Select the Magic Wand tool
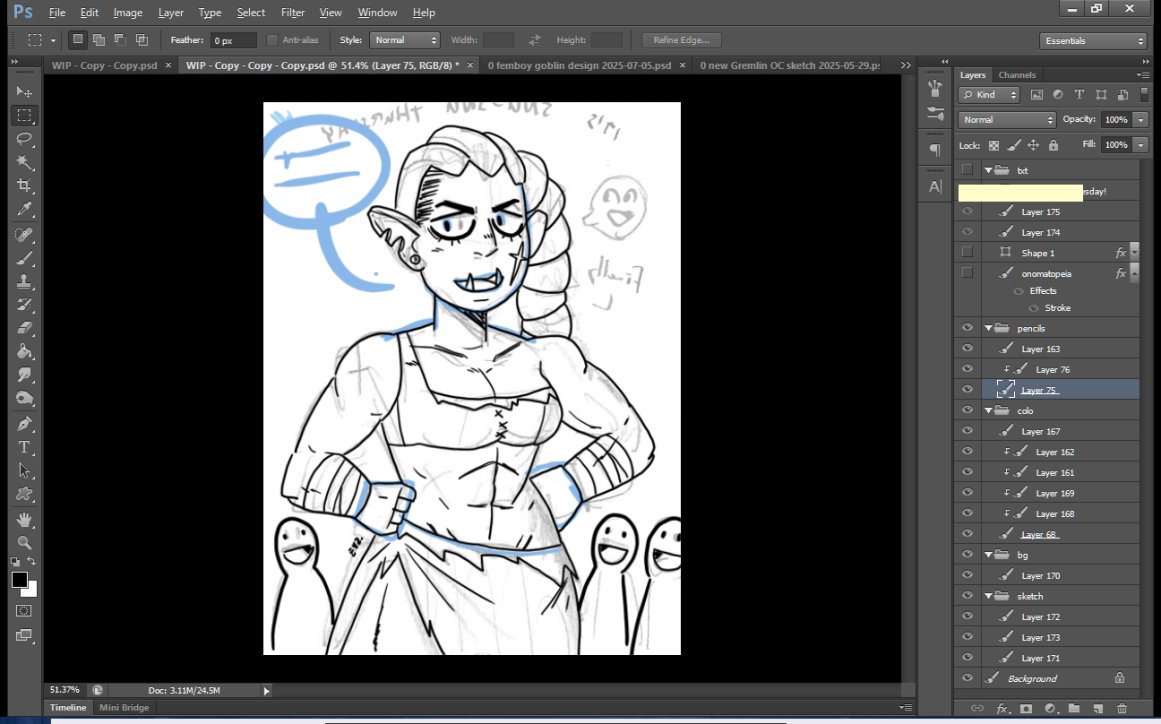Screen dimensions: 1161x724 [x=24, y=162]
